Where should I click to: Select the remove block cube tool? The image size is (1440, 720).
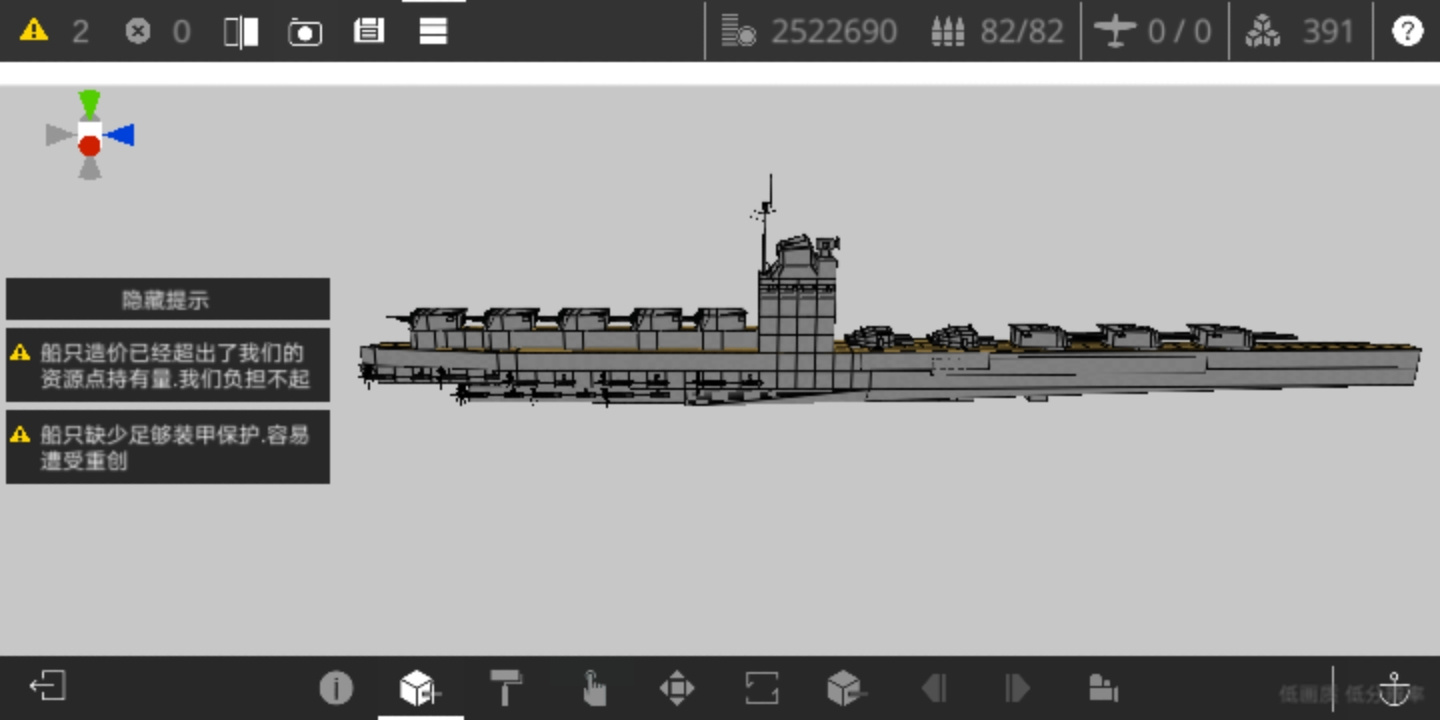[846, 688]
